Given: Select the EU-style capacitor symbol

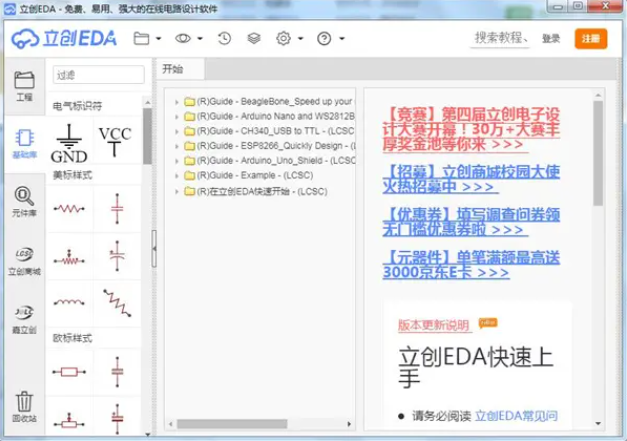Looking at the screenshot, I should [117, 372].
